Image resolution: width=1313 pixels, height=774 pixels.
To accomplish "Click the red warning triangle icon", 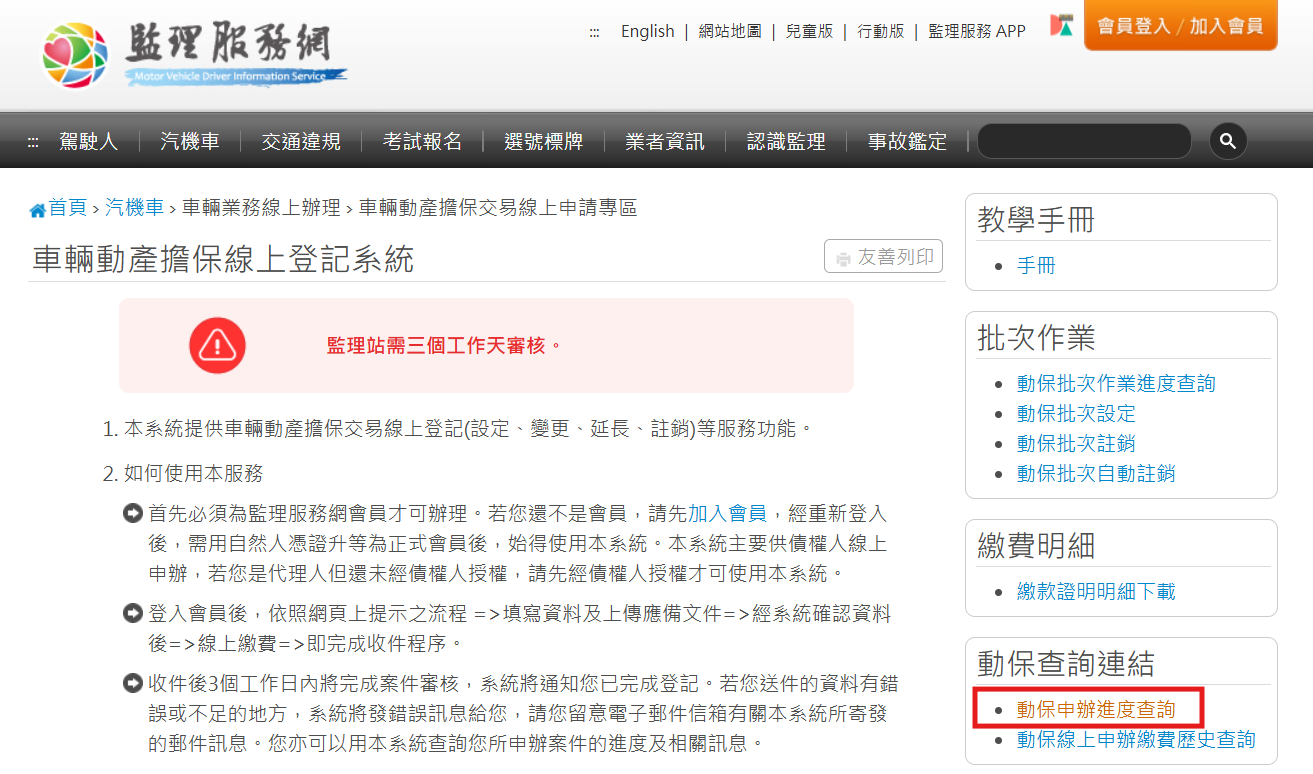I will [217, 346].
